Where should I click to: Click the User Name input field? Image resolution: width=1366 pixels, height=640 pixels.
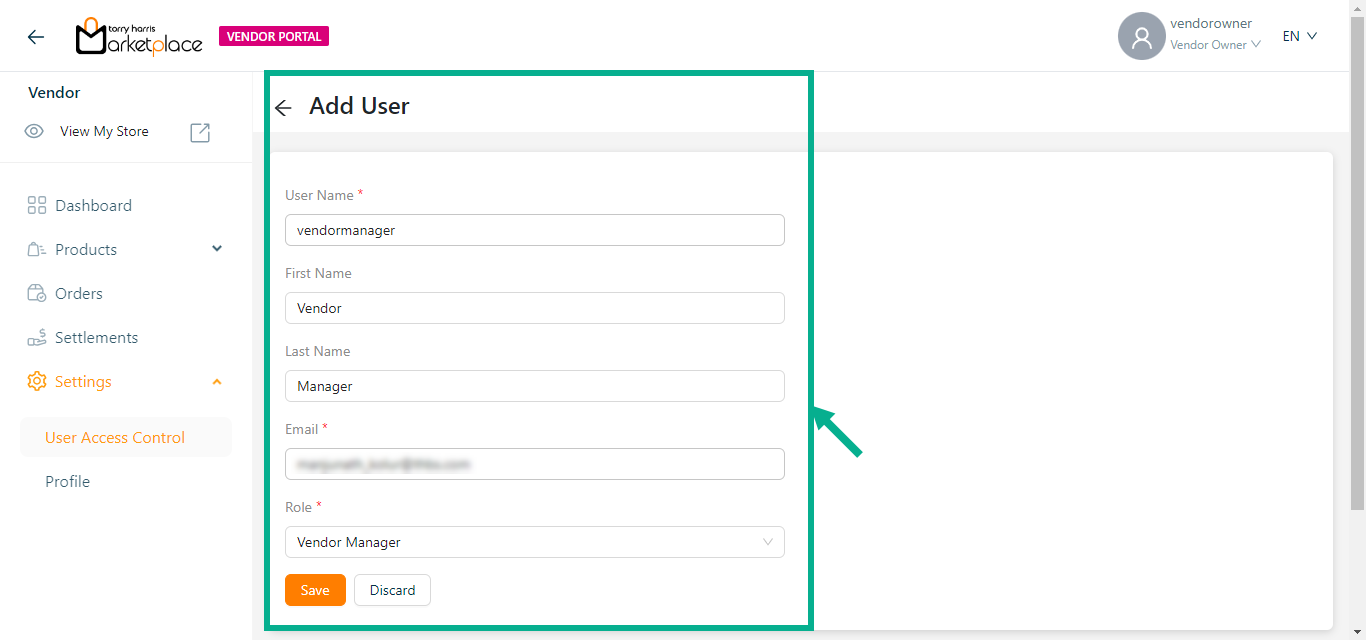tap(534, 230)
